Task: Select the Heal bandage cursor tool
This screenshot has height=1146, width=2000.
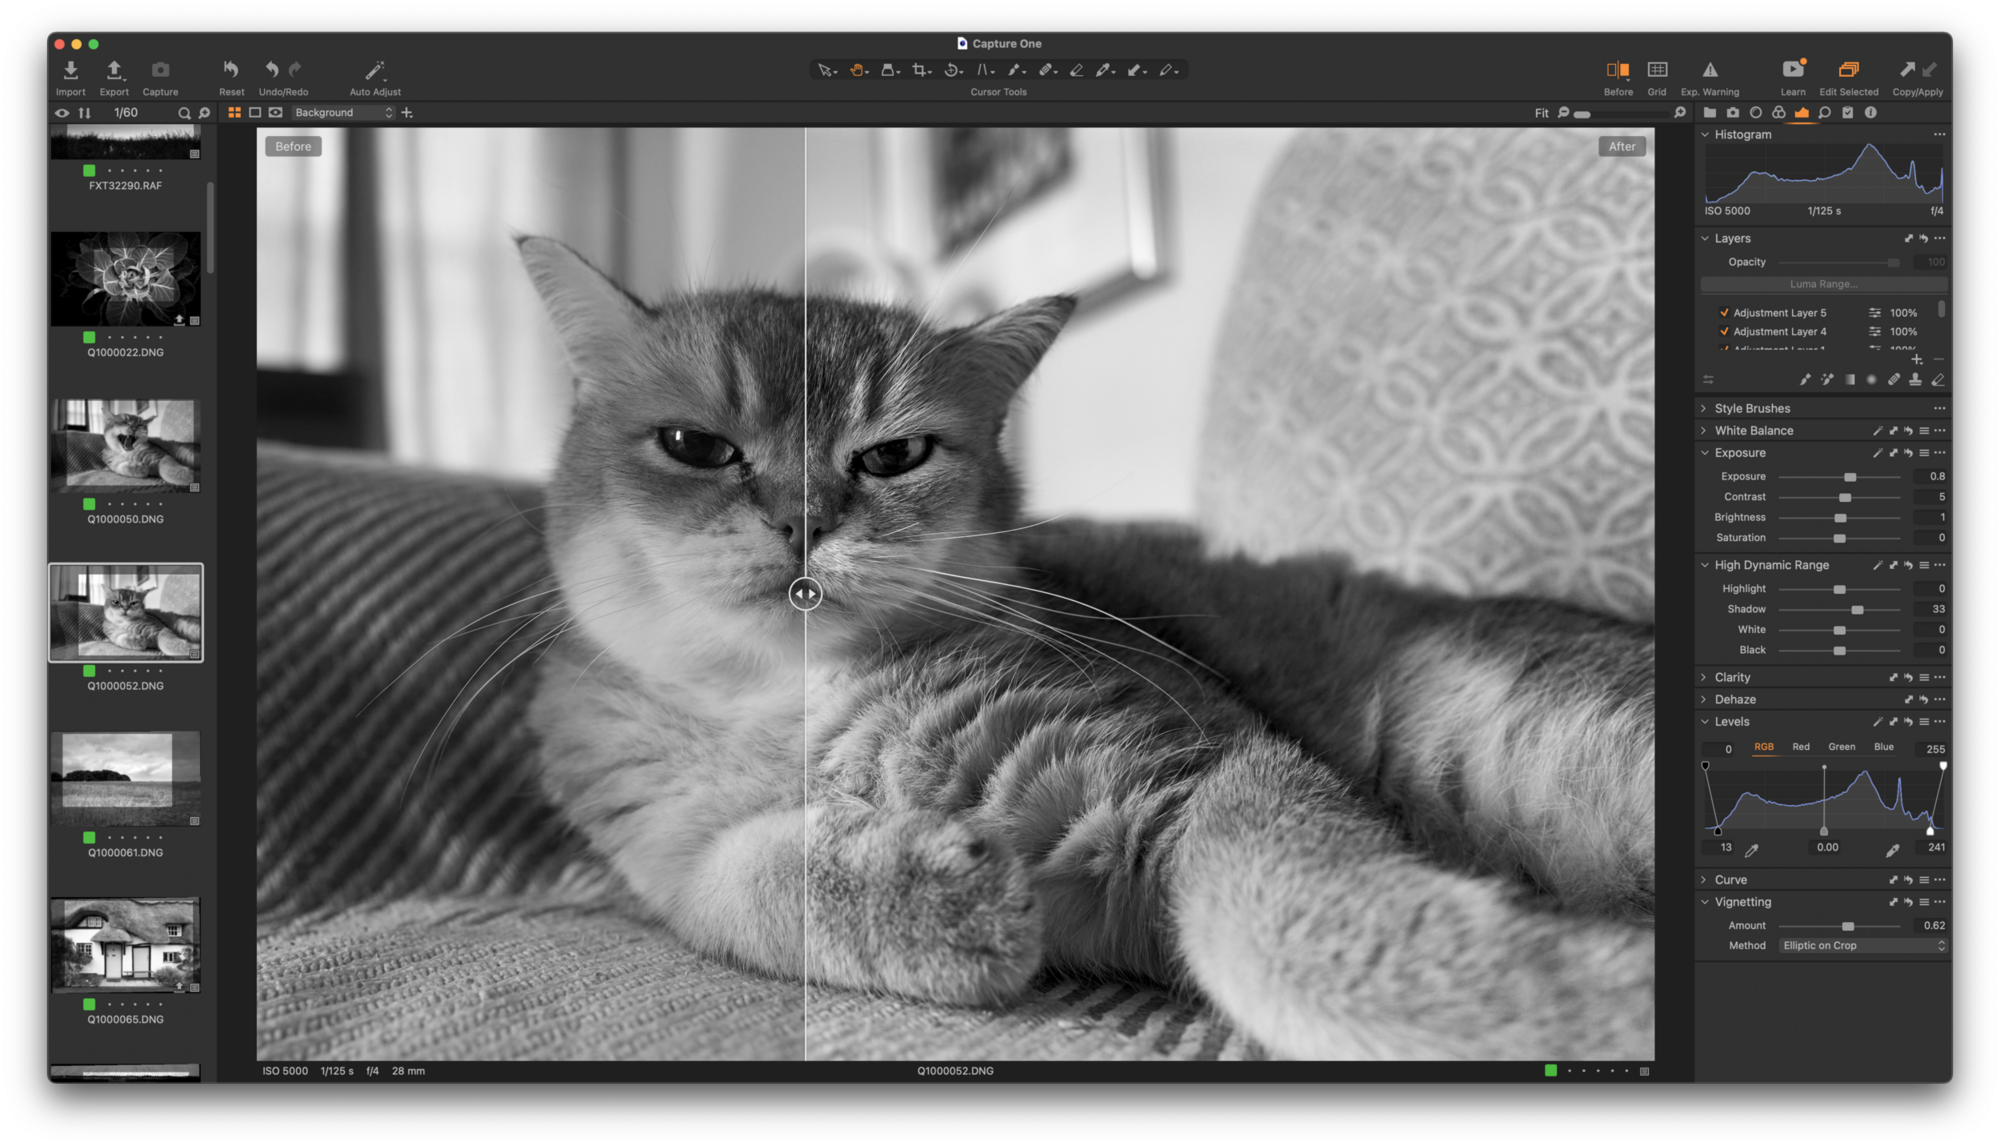Action: [x=1045, y=70]
